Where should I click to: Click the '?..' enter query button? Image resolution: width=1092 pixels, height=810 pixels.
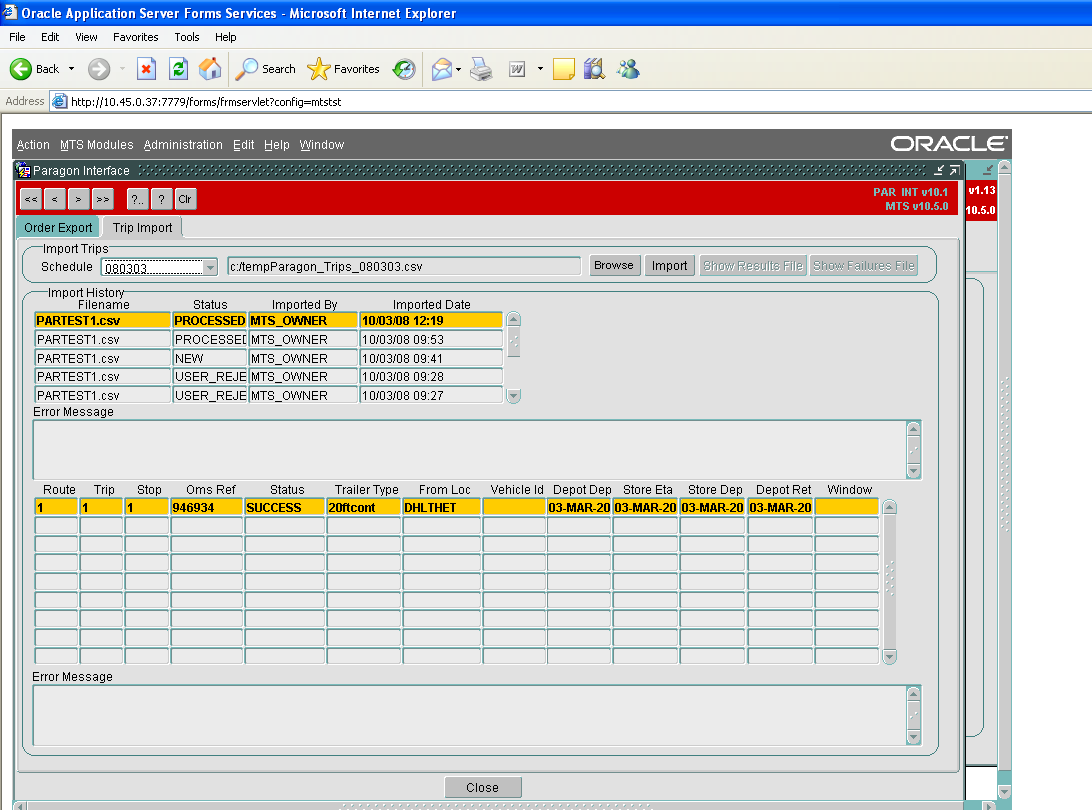click(x=137, y=199)
